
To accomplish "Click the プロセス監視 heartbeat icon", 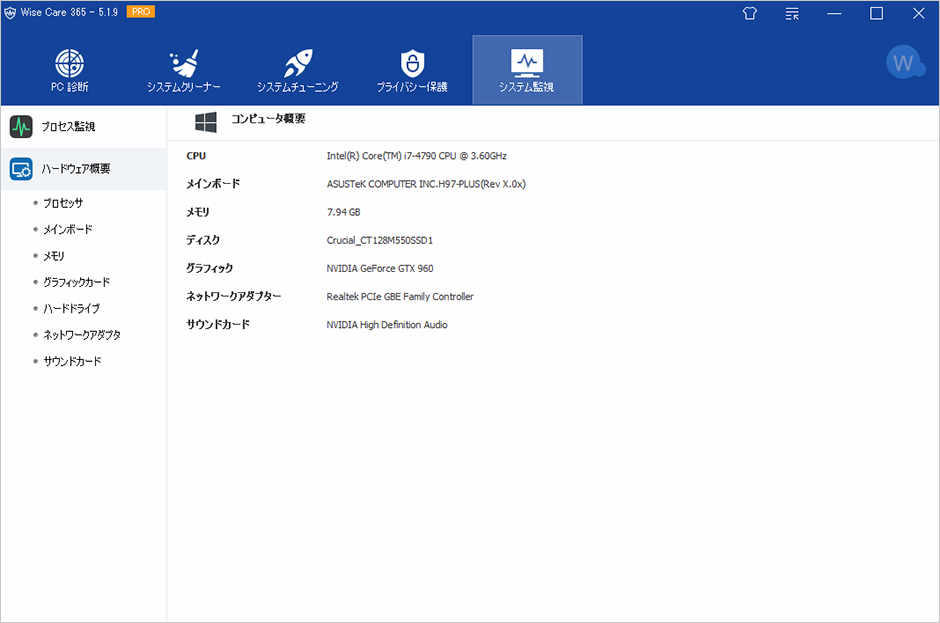I will pyautogui.click(x=21, y=127).
